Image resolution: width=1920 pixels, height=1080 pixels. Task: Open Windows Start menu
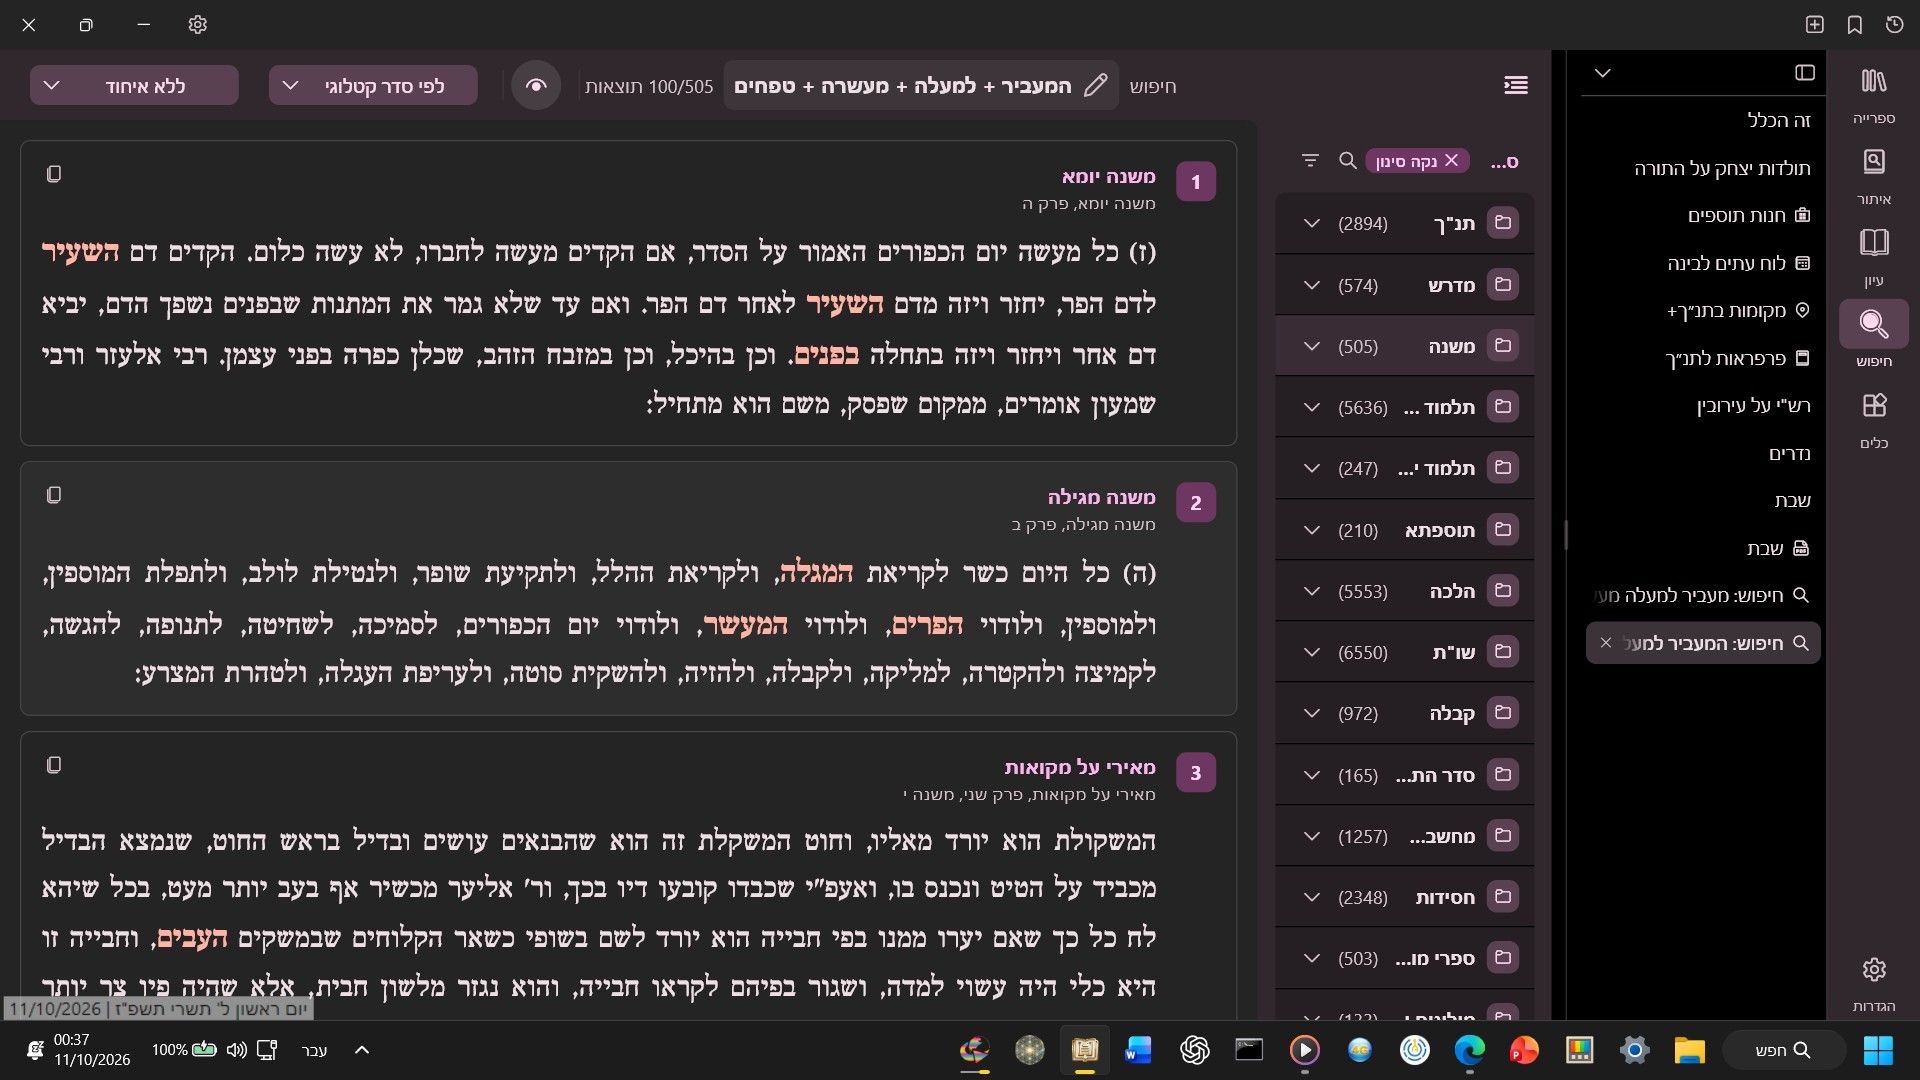pyautogui.click(x=1877, y=1050)
